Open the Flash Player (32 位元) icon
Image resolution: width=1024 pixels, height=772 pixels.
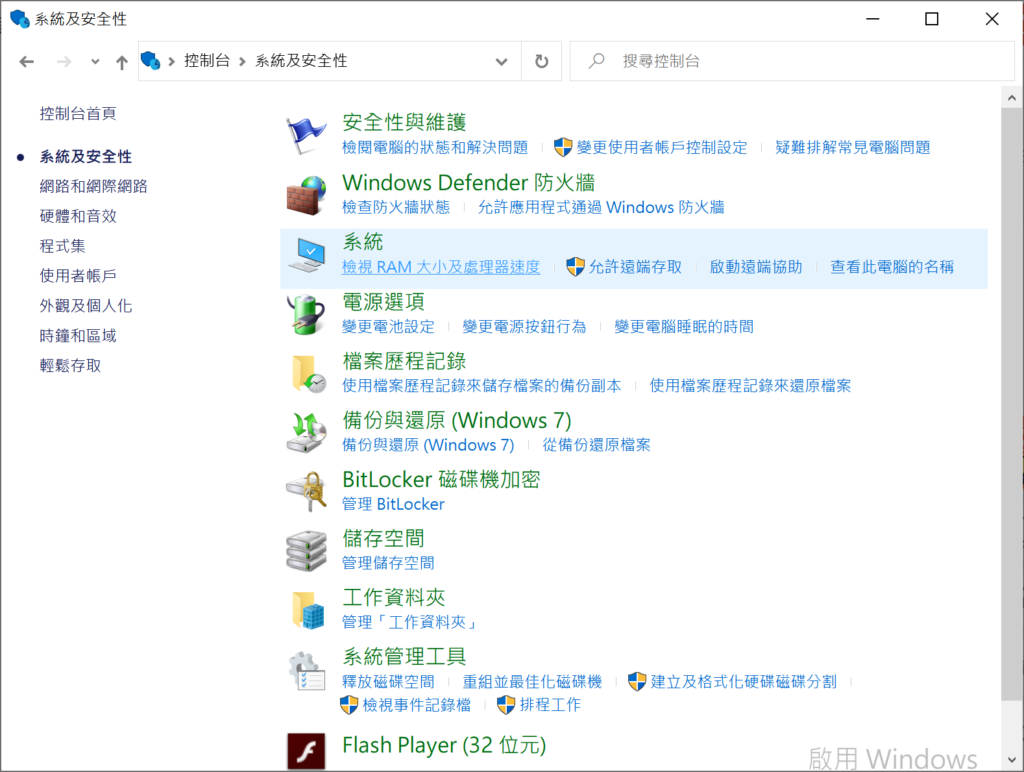click(x=306, y=751)
